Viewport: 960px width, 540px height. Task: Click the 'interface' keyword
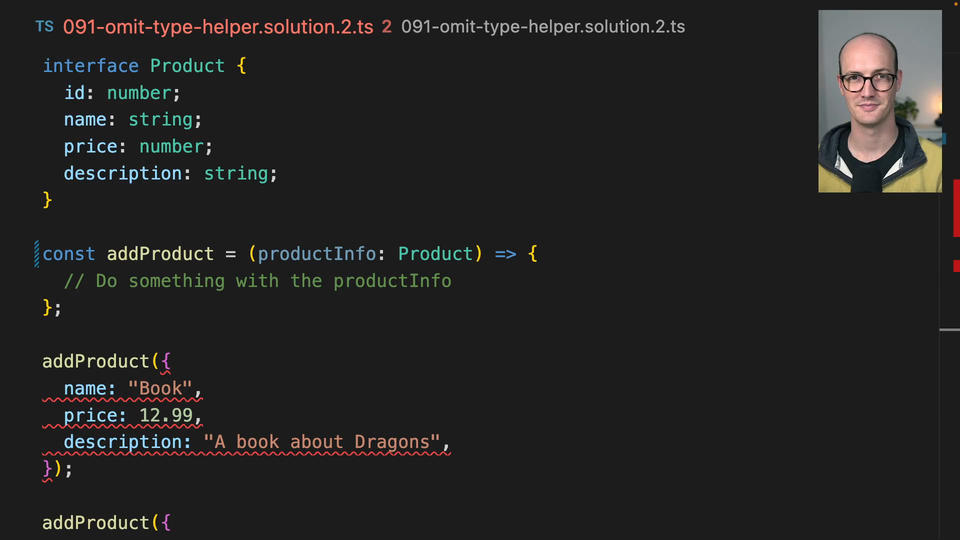90,66
